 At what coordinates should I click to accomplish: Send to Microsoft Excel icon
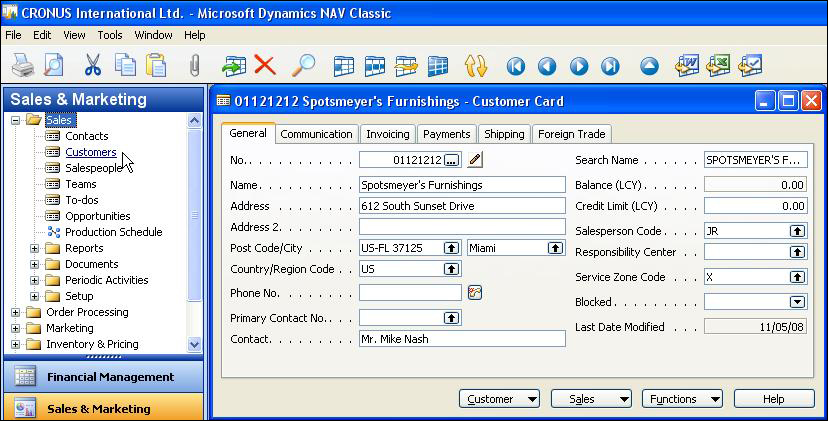[719, 66]
